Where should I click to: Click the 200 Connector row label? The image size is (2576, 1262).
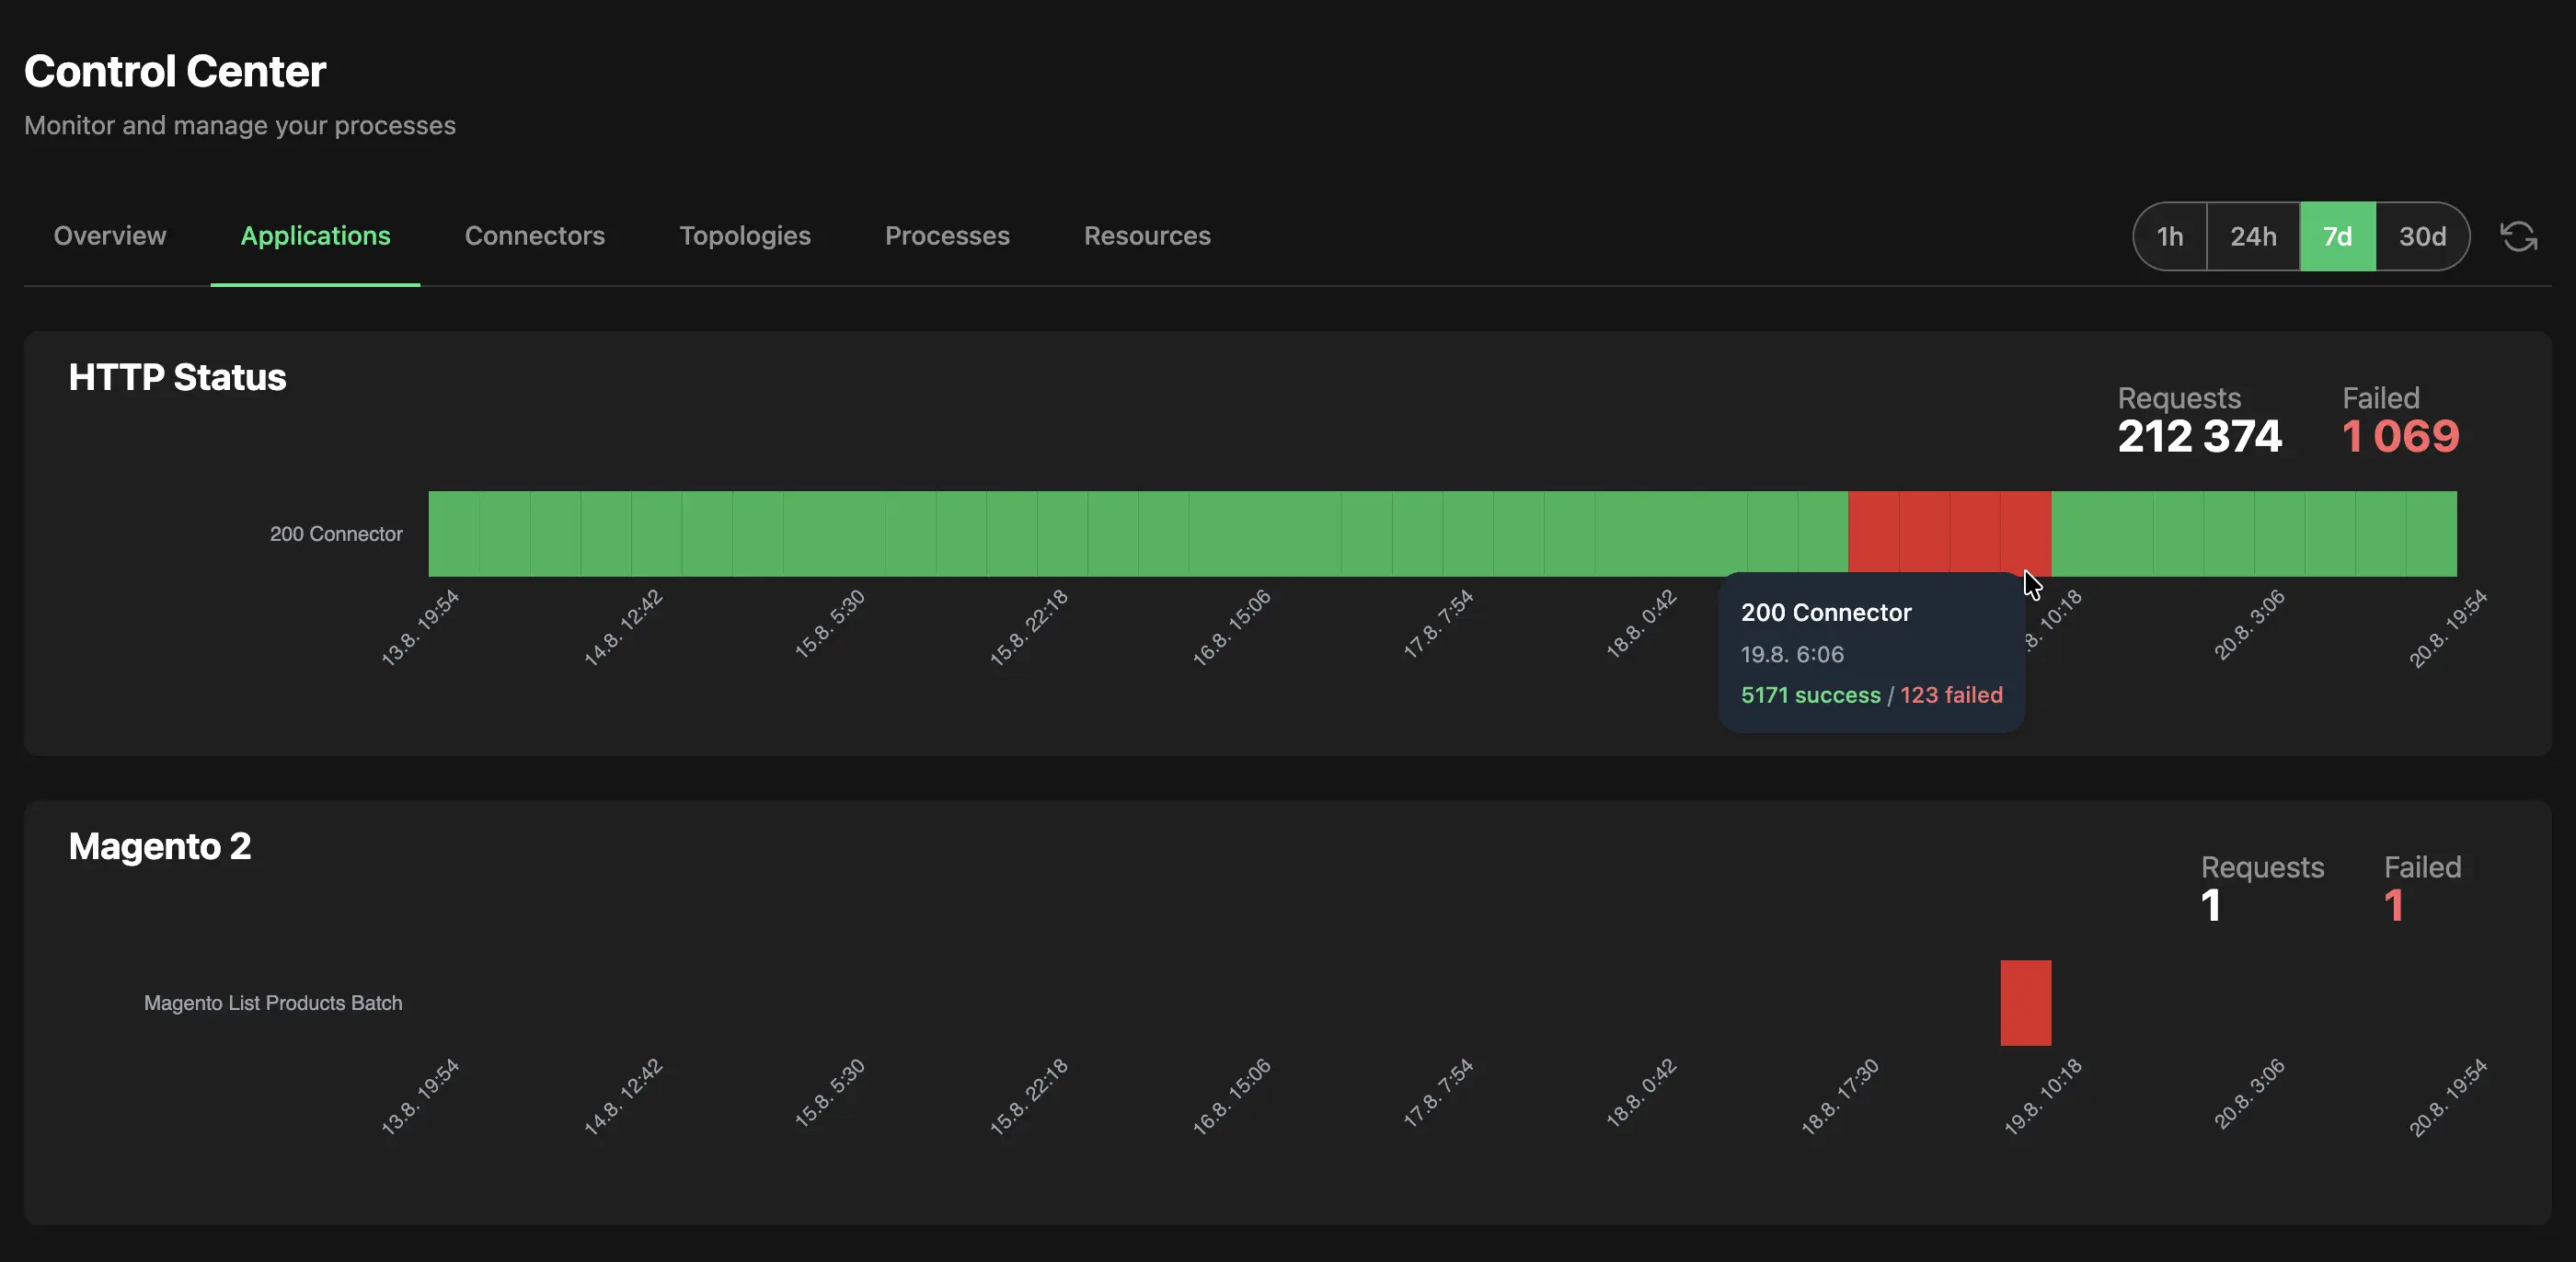pyautogui.click(x=336, y=534)
